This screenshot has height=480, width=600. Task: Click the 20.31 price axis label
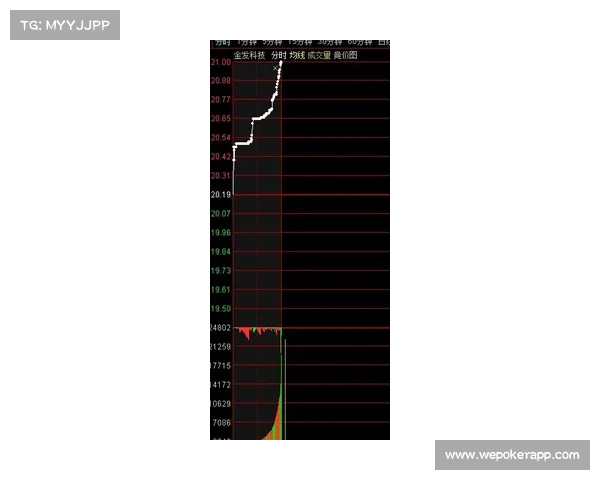[221, 176]
